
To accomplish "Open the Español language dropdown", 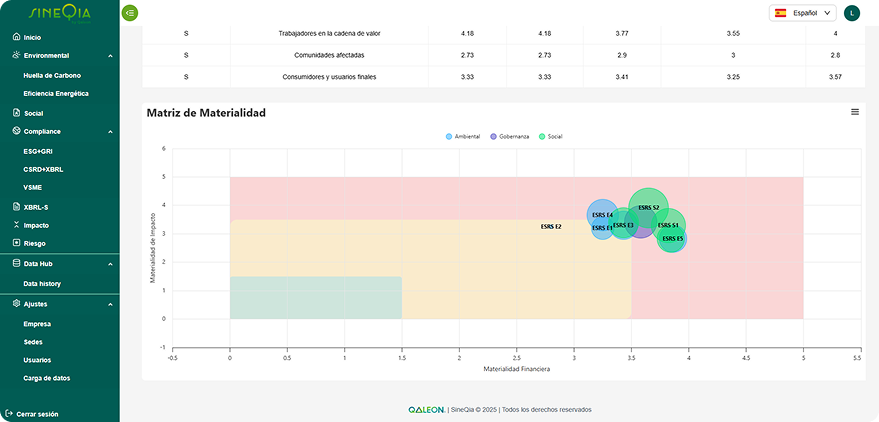I will pyautogui.click(x=802, y=13).
